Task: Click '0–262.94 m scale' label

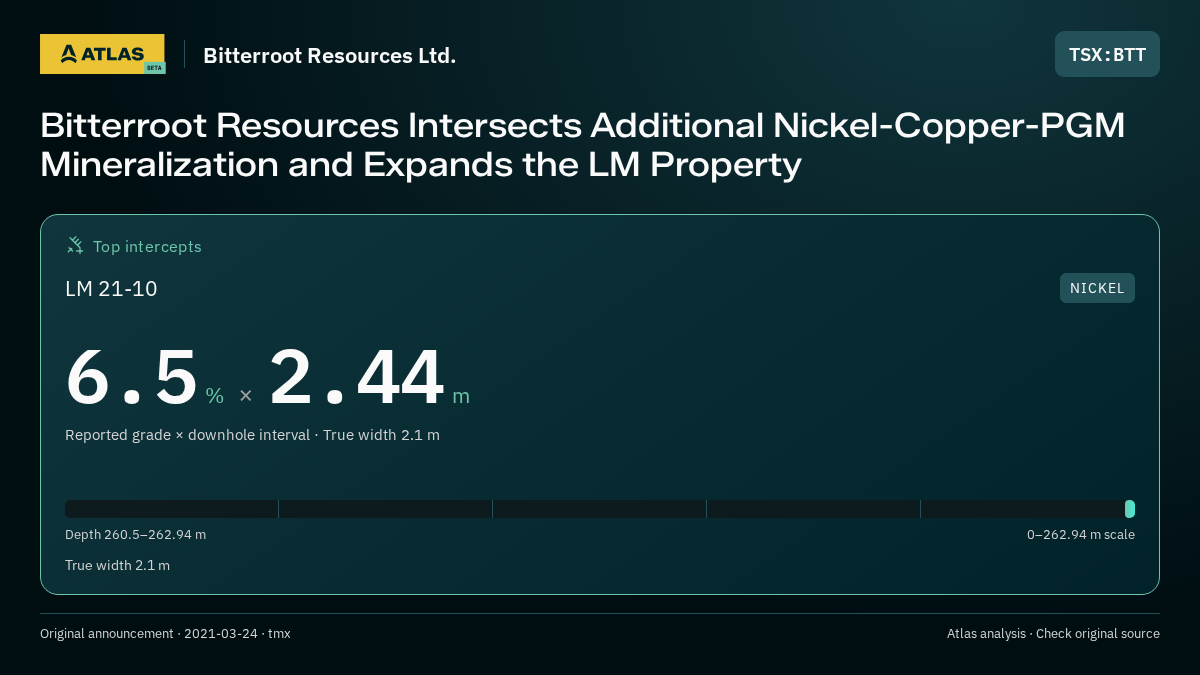Action: click(x=1081, y=535)
